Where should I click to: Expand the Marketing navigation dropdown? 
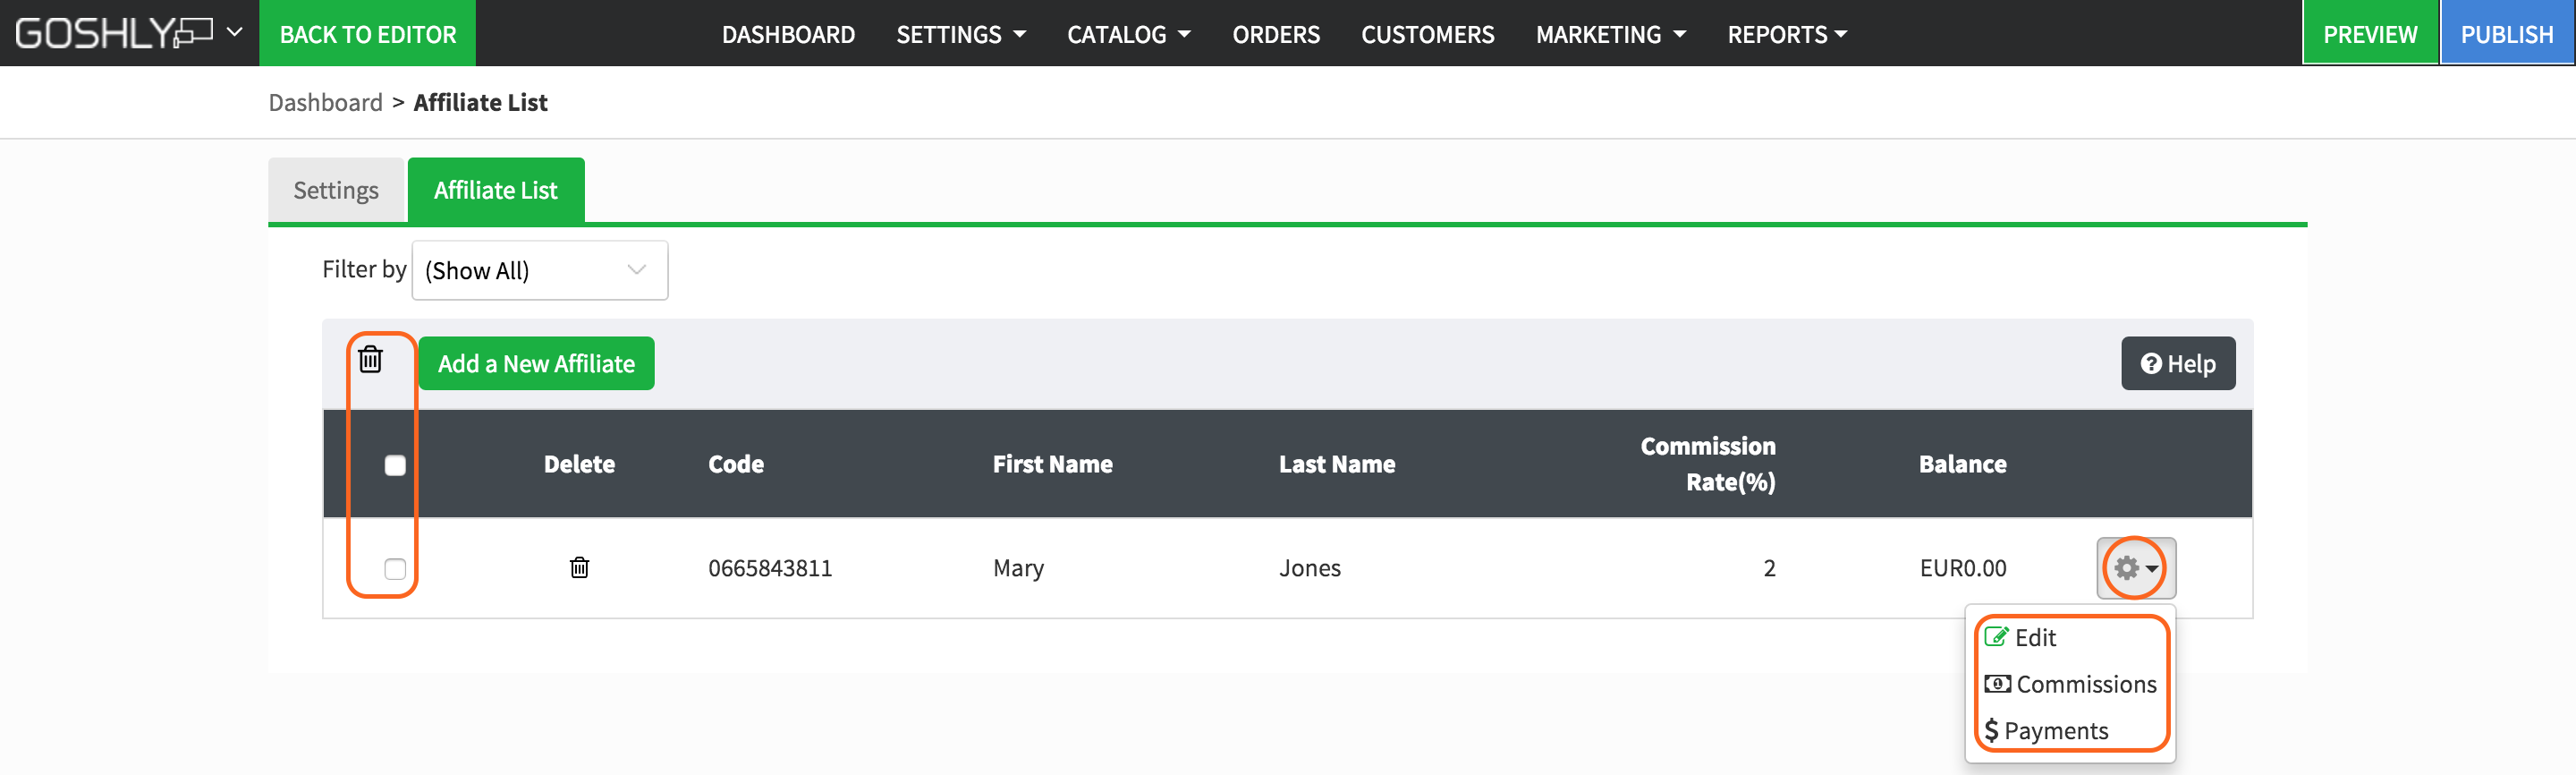pyautogui.click(x=1610, y=35)
